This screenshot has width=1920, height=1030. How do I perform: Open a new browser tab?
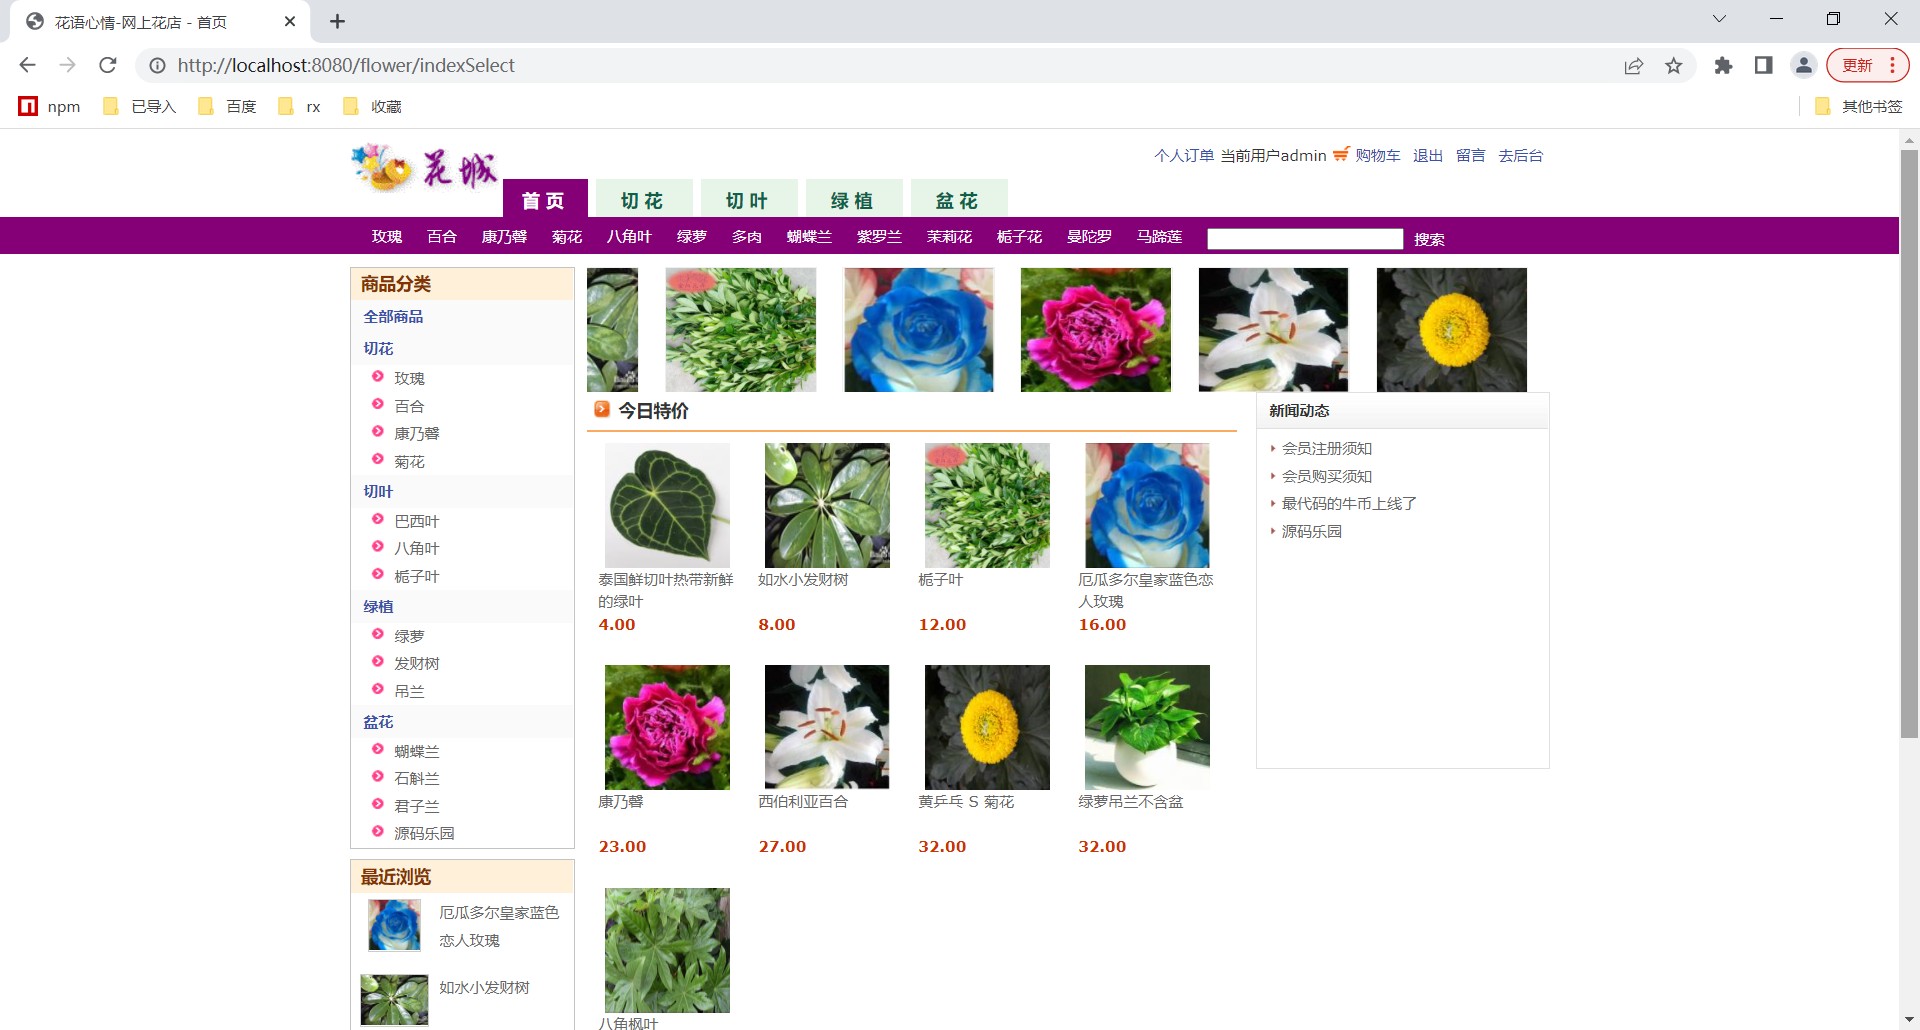tap(337, 21)
